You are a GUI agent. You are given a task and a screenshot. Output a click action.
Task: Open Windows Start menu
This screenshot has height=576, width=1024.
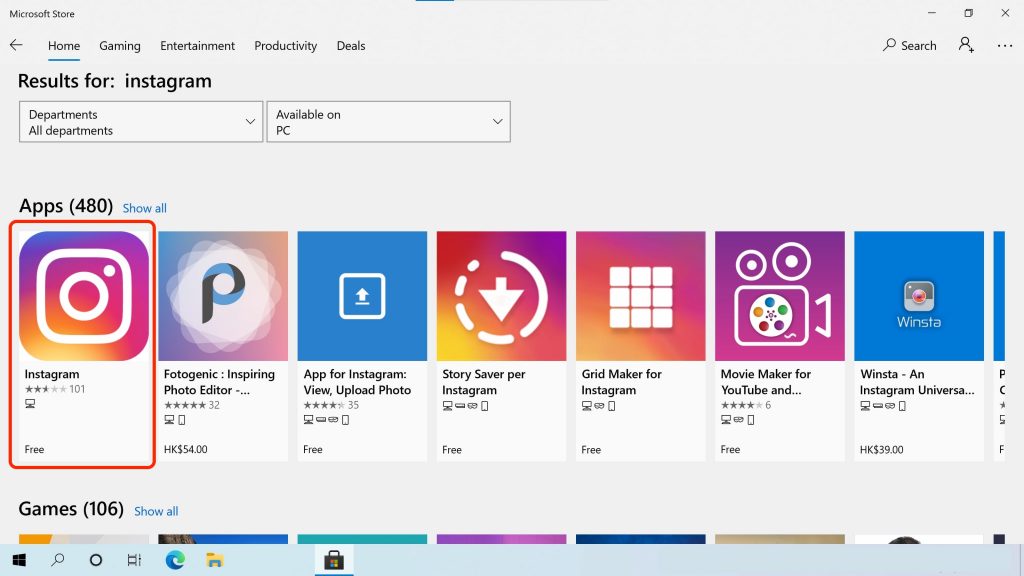pos(19,560)
